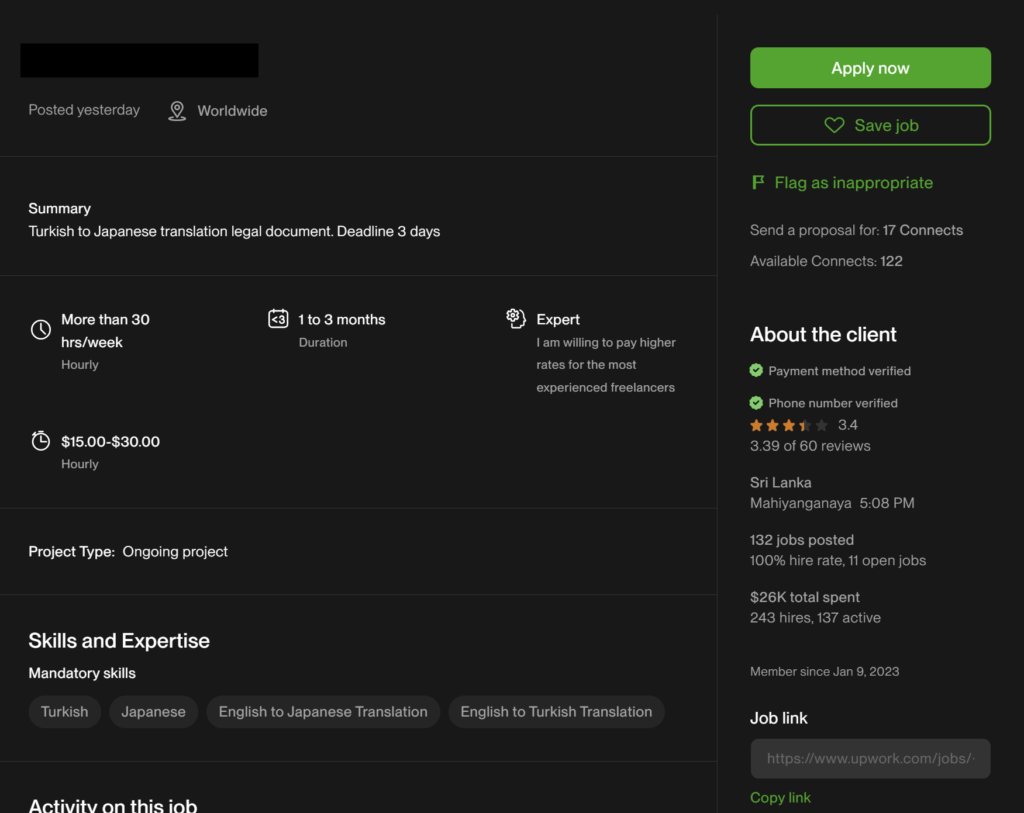Click the calendar icon beside 1 to 3 months

(x=278, y=319)
